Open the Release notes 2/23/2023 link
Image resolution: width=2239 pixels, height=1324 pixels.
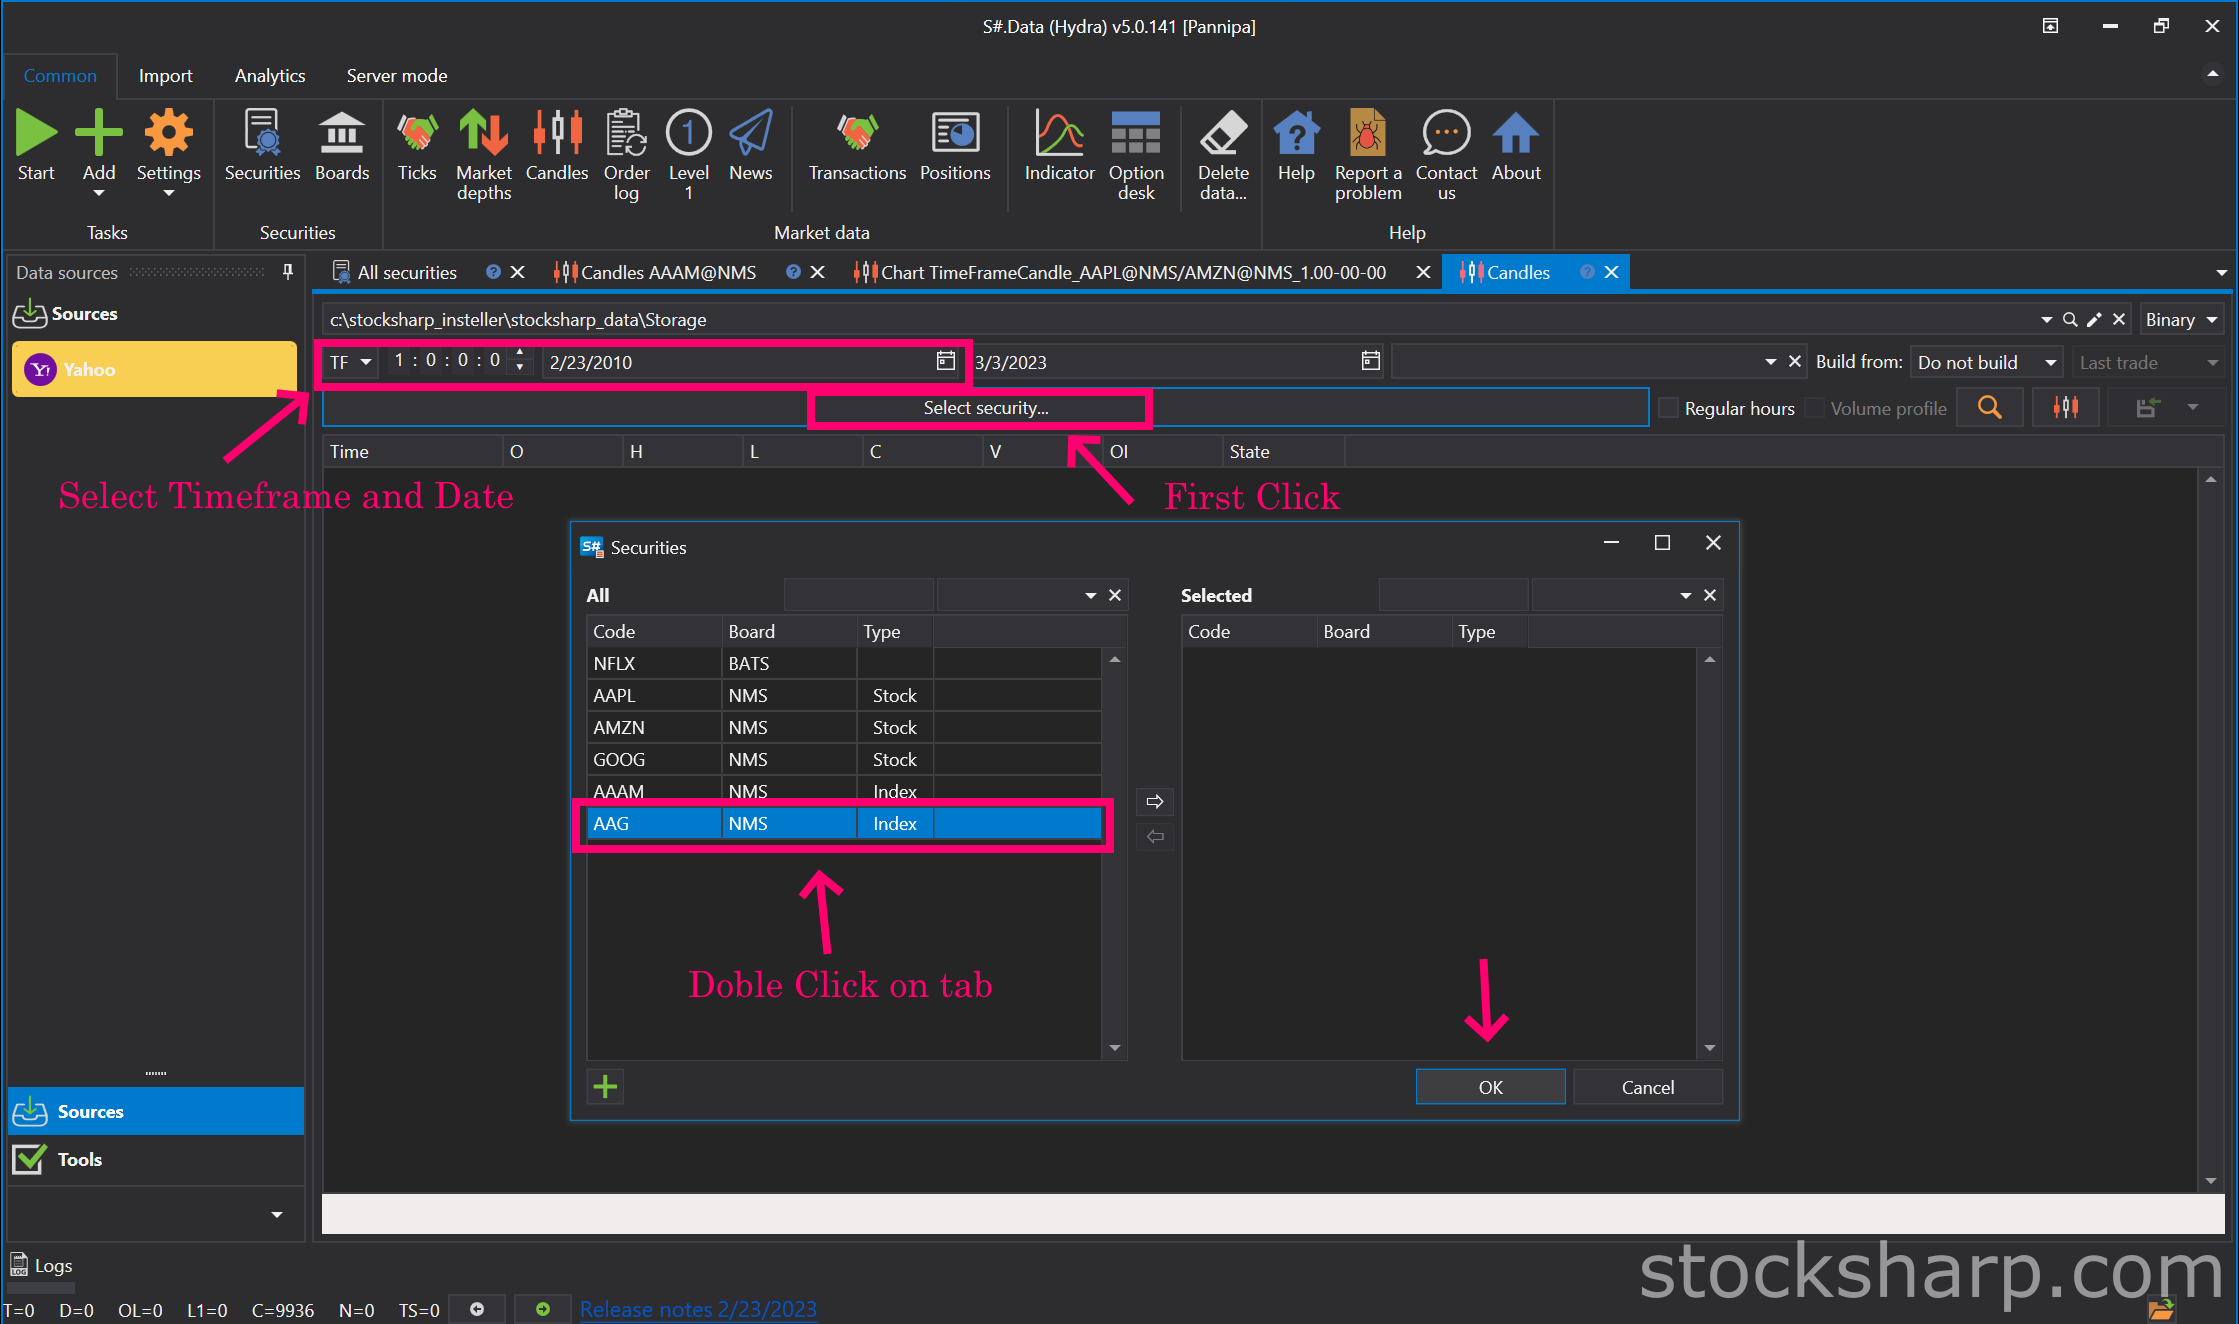698,1309
